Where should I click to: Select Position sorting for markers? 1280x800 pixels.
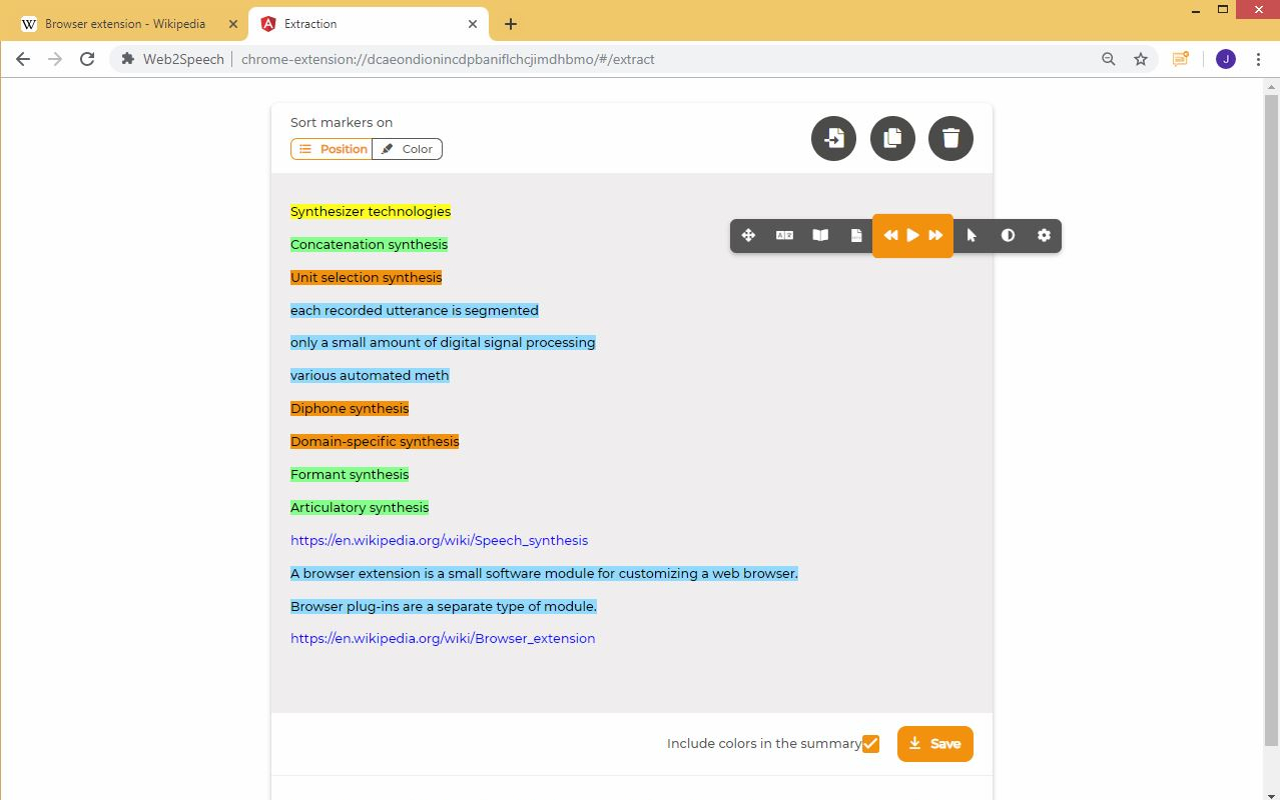331,148
